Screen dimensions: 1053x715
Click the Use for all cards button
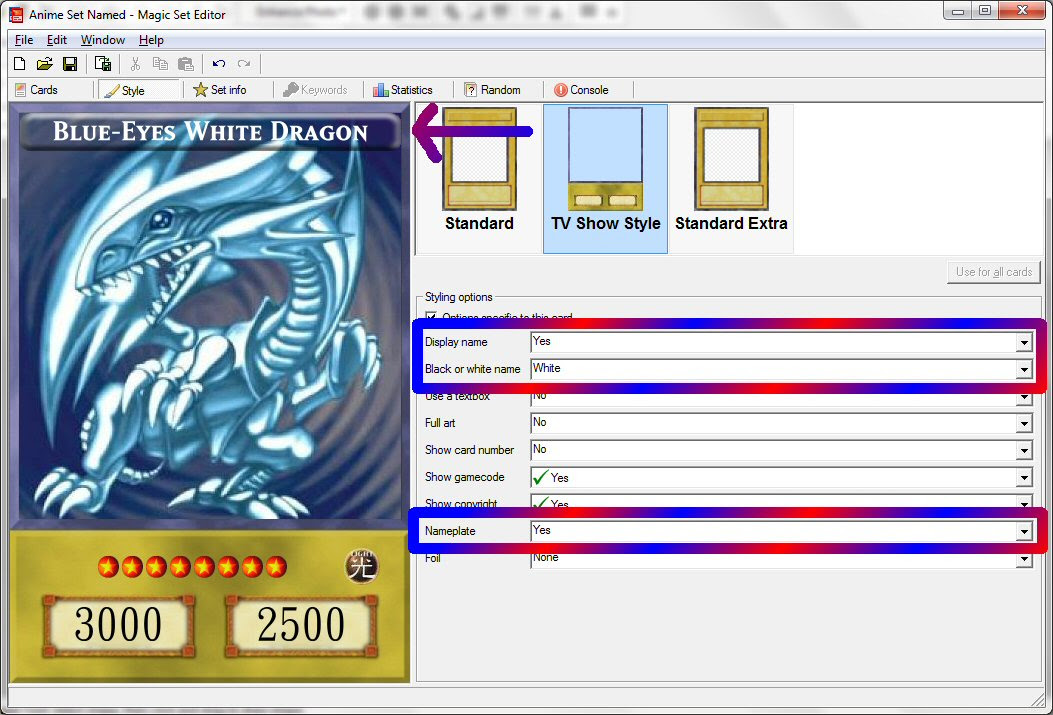(x=993, y=272)
